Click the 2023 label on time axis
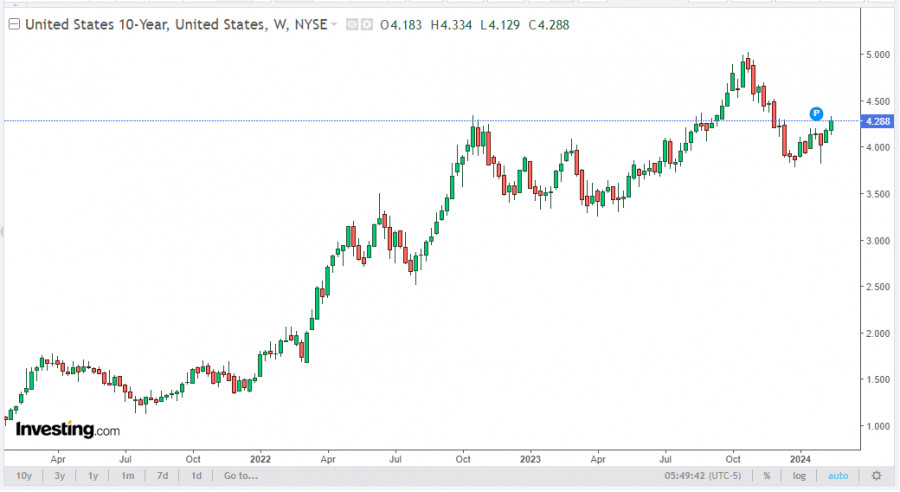Screen dimensions: 900x492 530,459
